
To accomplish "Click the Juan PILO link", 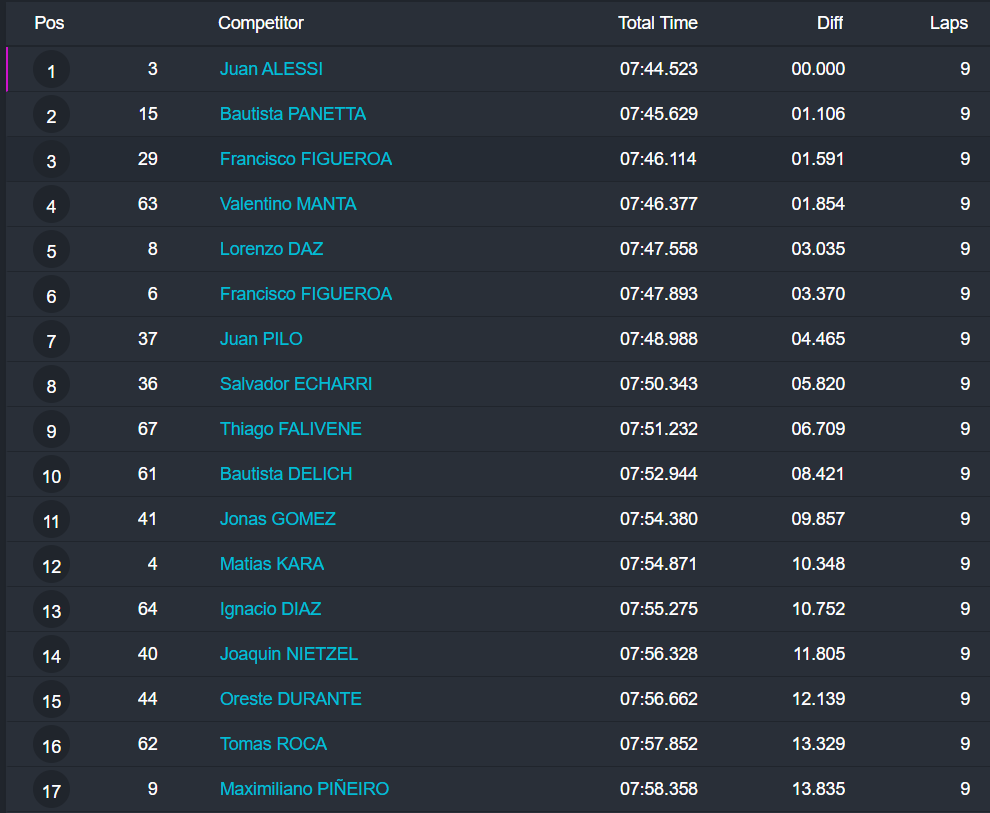I will click(x=261, y=339).
